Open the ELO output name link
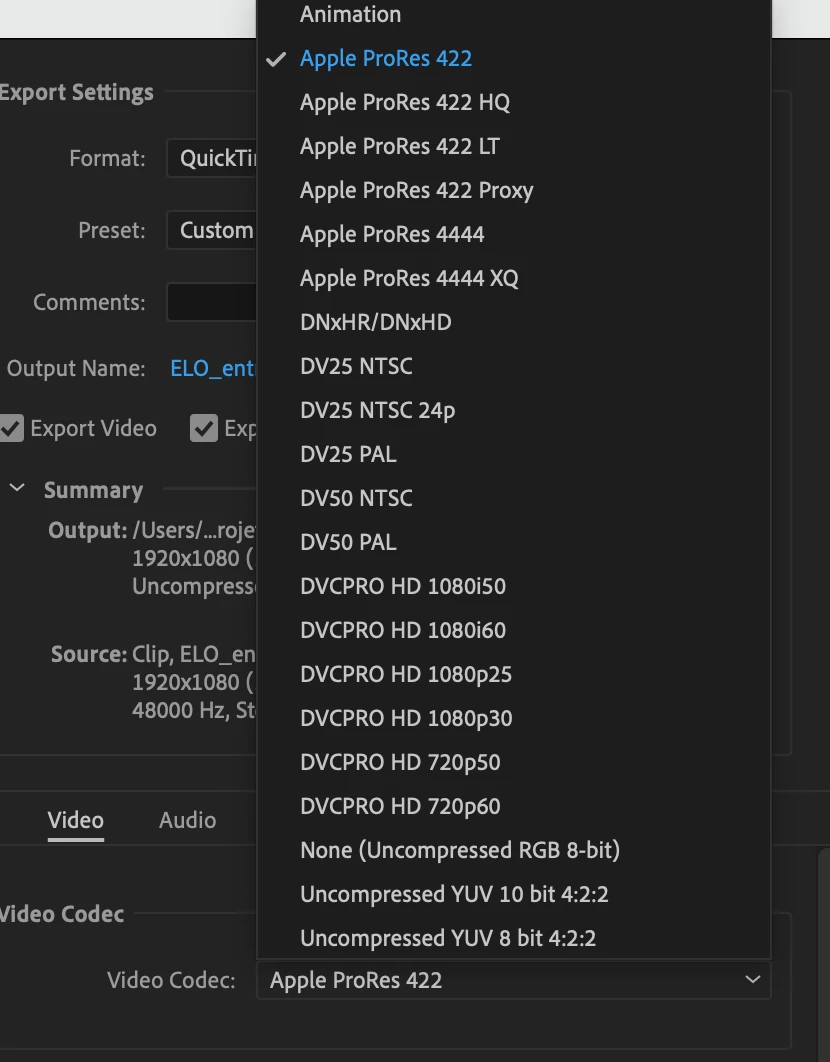Image resolution: width=830 pixels, height=1062 pixels. [x=213, y=368]
